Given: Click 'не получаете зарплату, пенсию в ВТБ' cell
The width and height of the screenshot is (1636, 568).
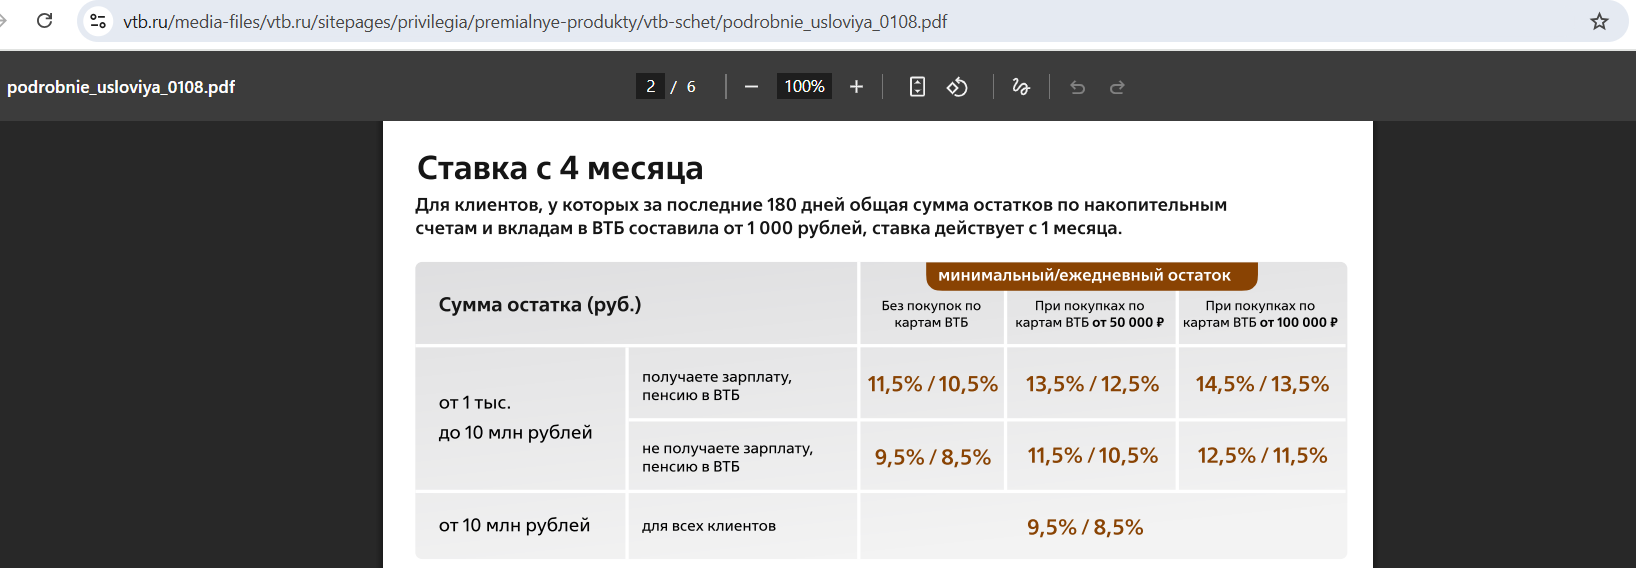Looking at the screenshot, I should (x=742, y=456).
